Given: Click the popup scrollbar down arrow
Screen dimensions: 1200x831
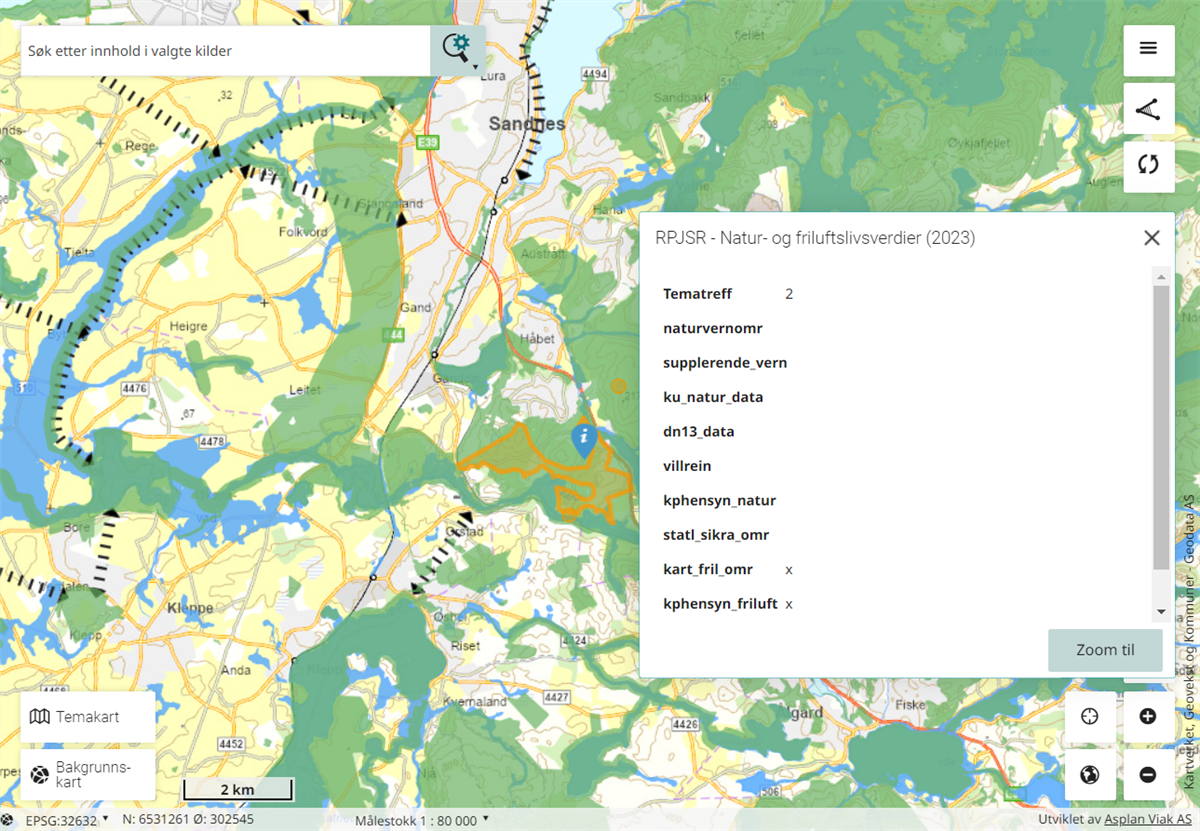Looking at the screenshot, I should (1160, 612).
